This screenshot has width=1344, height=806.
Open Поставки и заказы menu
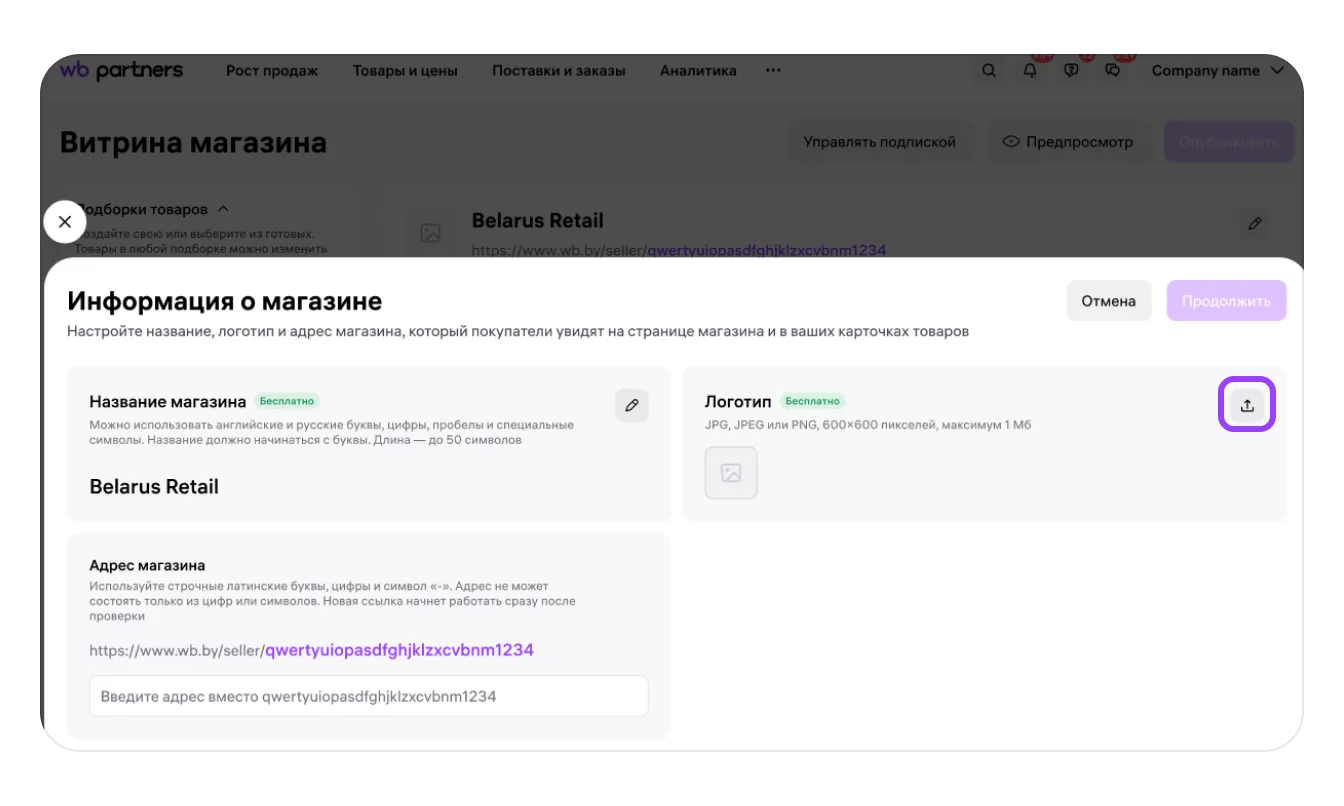559,71
